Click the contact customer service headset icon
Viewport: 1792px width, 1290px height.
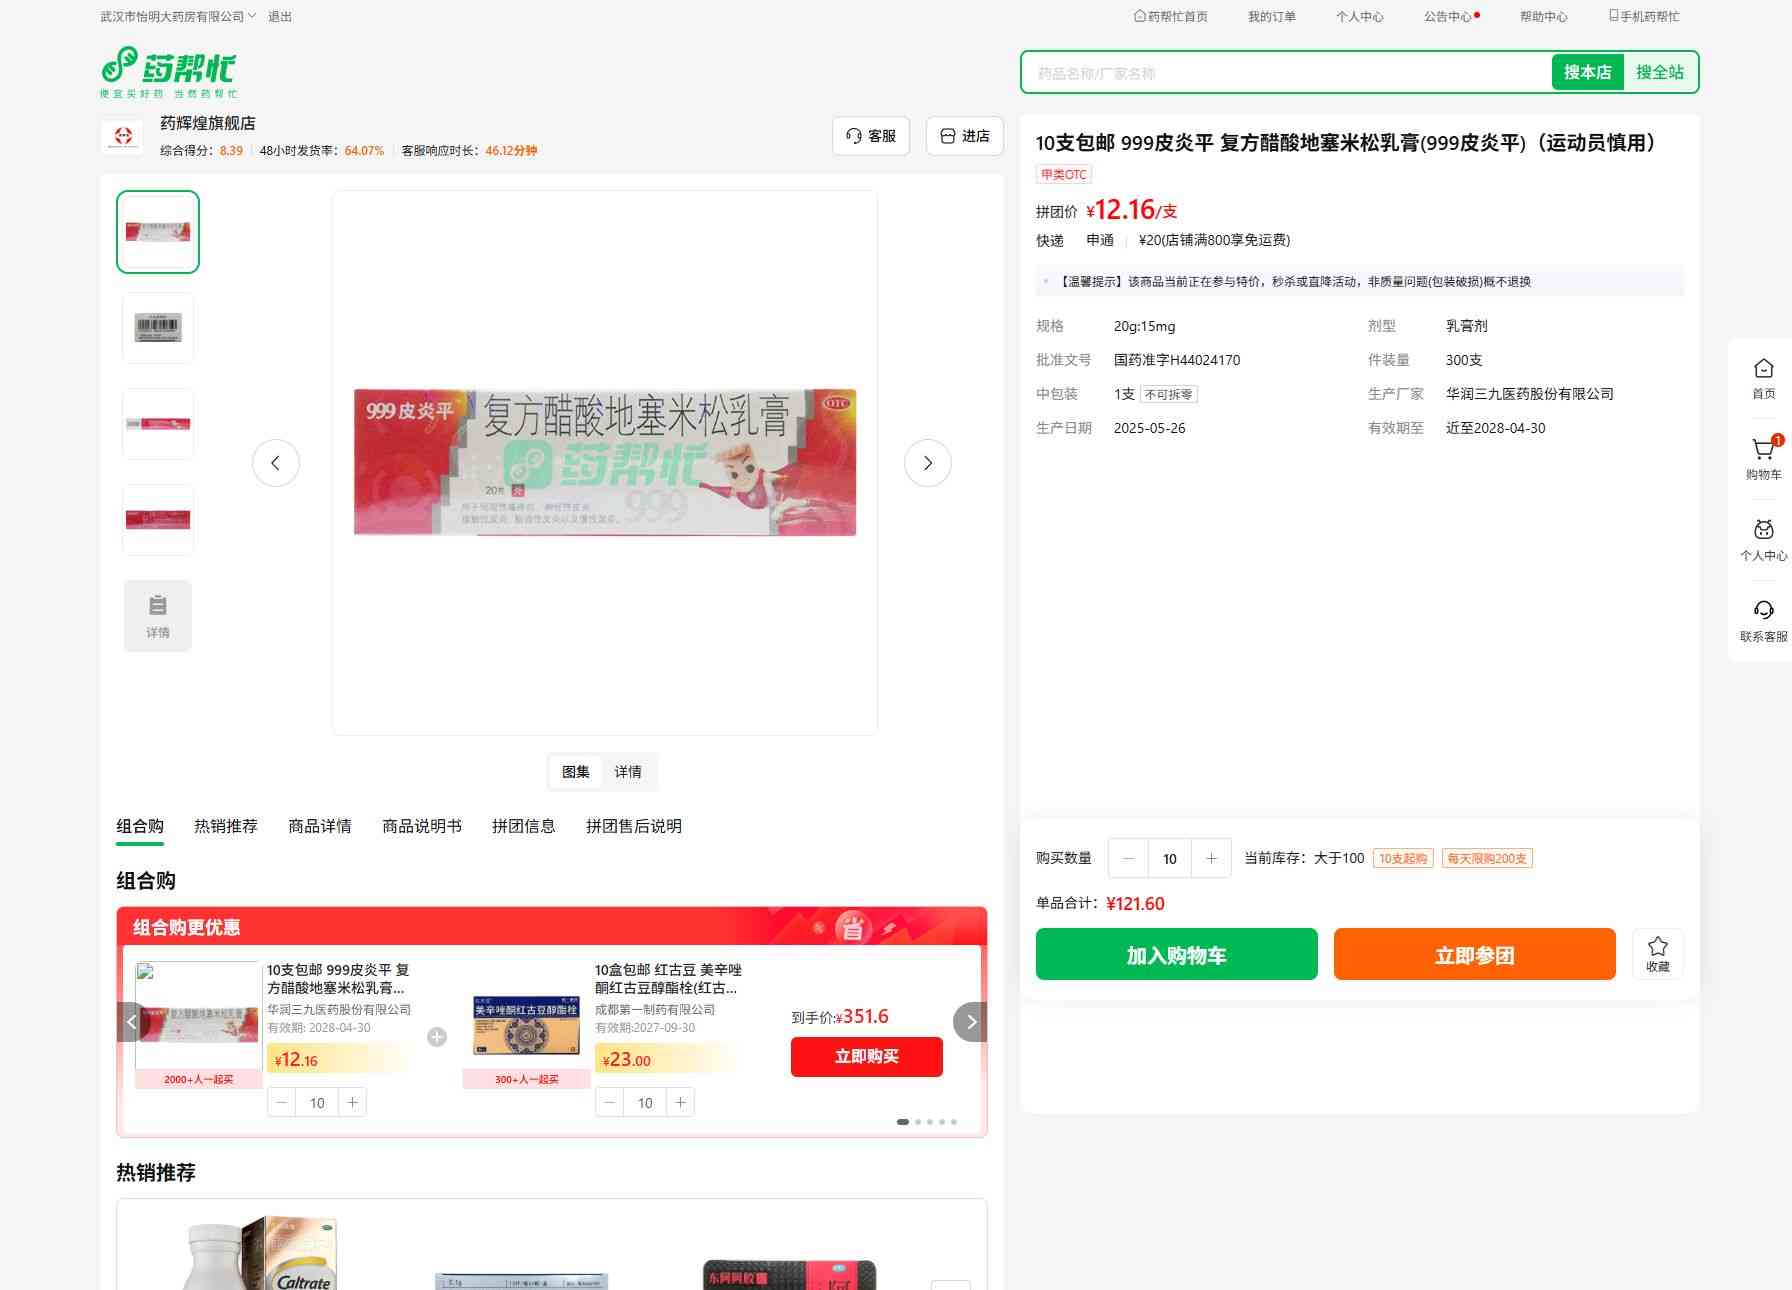pyautogui.click(x=1763, y=611)
